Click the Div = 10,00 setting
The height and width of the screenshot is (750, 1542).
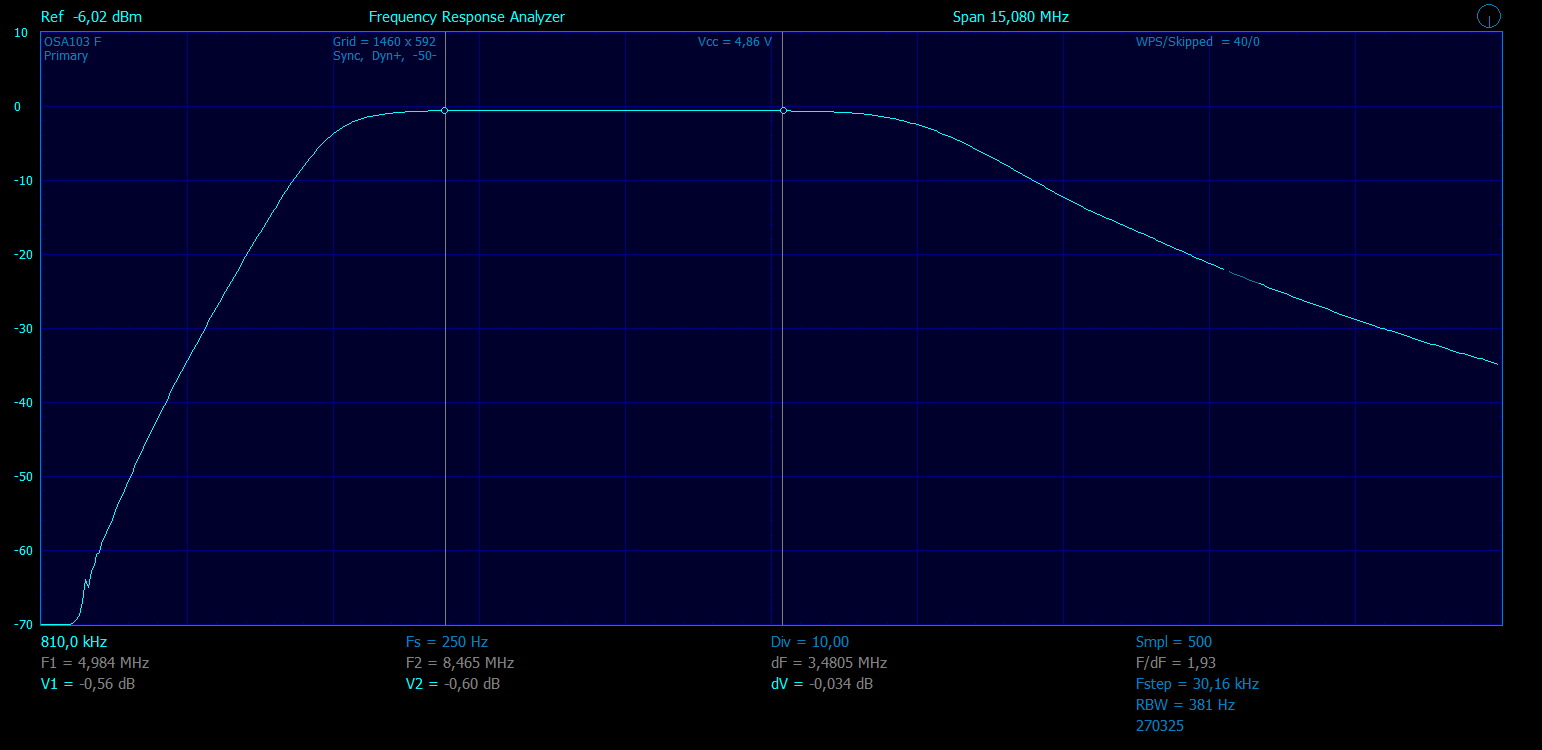(x=810, y=642)
